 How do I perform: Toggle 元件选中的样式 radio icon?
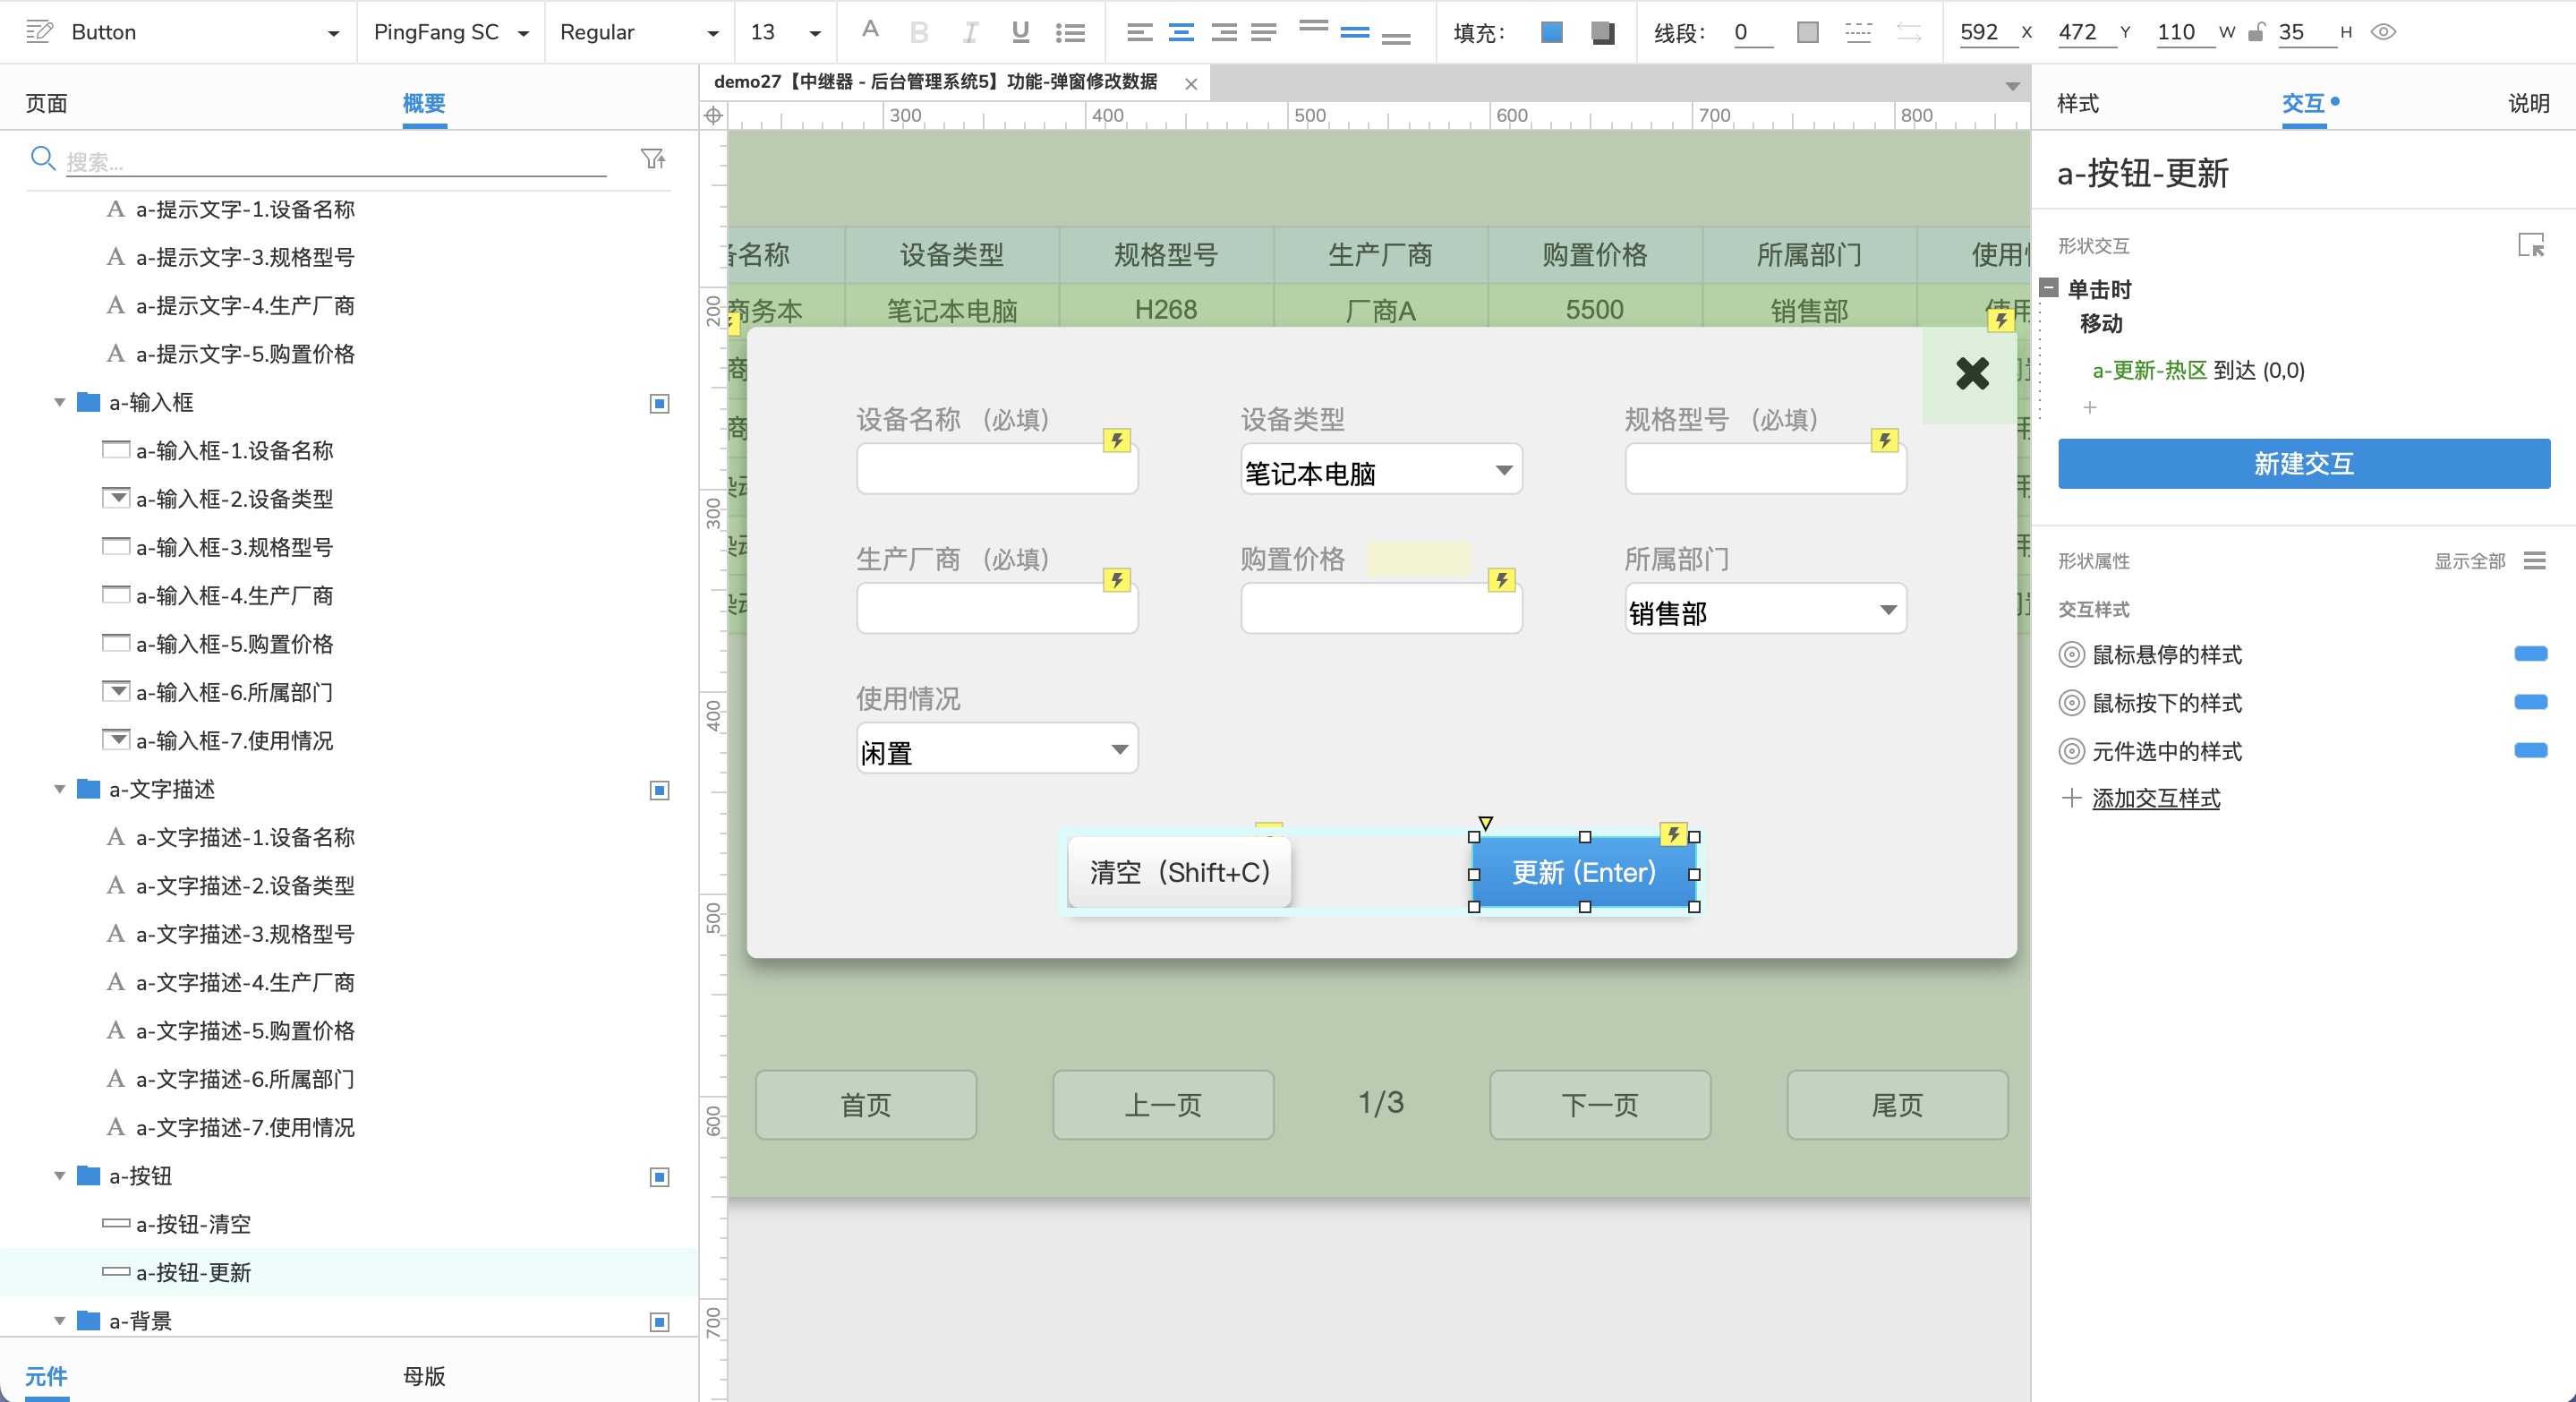pos(2071,751)
